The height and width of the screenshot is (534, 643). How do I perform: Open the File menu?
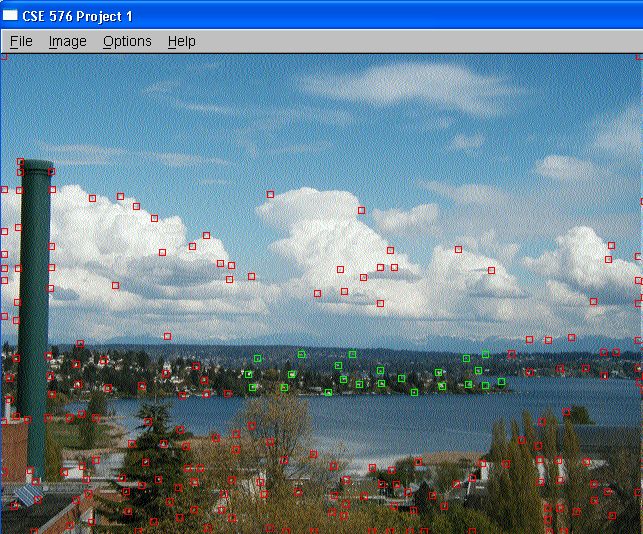pos(21,41)
